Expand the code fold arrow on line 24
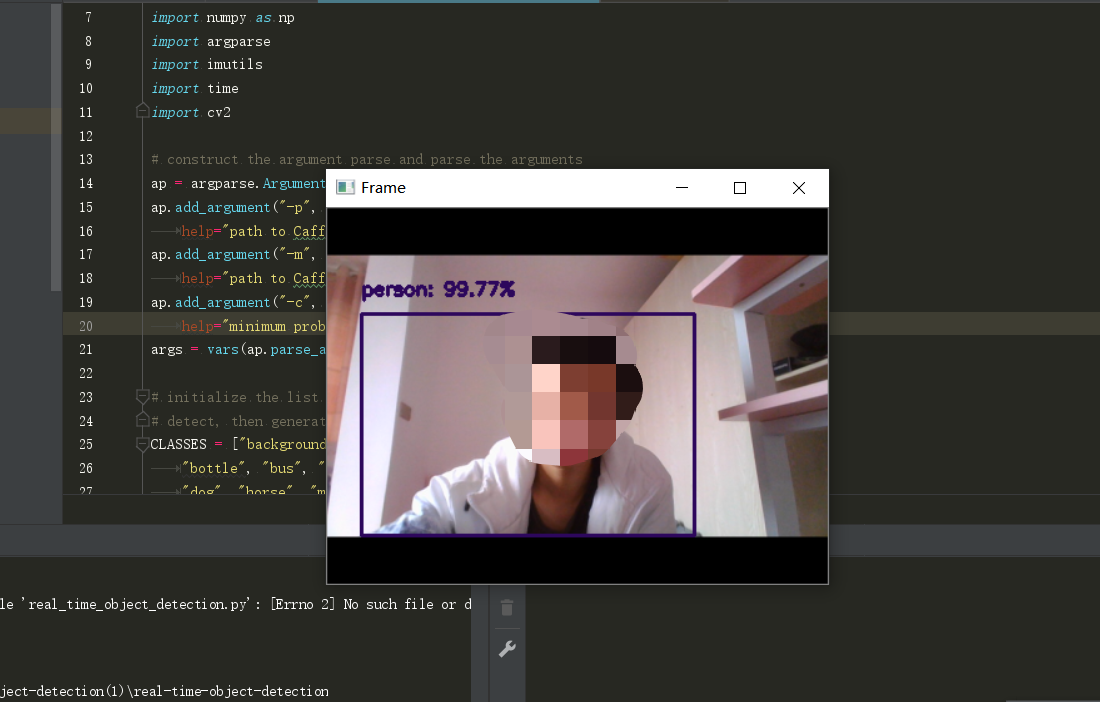This screenshot has height=702, width=1100. 141,420
